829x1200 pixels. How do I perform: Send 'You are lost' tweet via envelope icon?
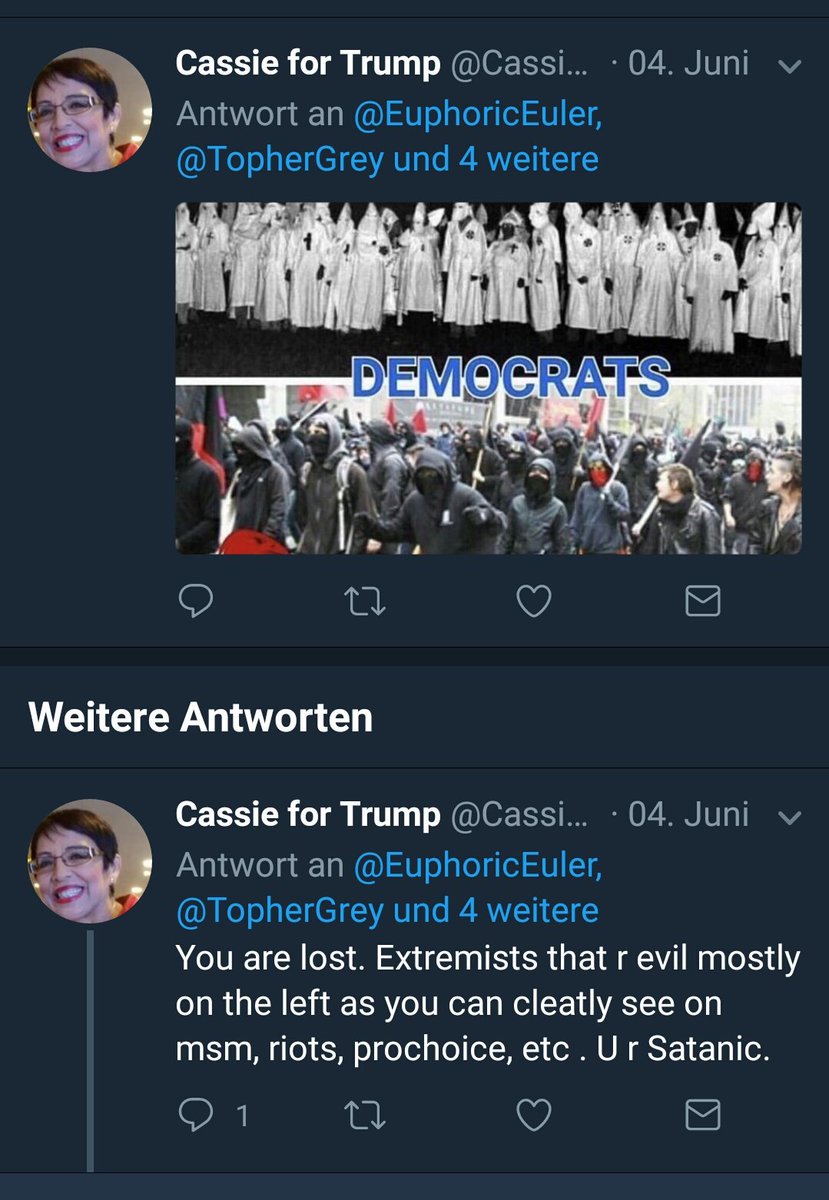point(702,1116)
